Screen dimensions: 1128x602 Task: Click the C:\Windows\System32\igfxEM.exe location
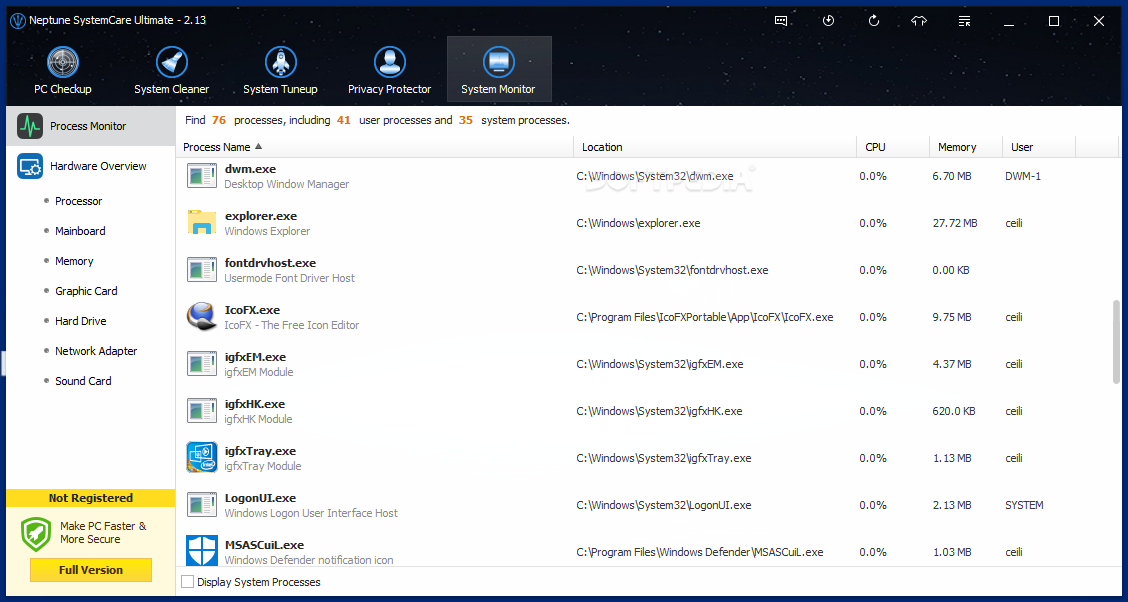click(x=660, y=364)
